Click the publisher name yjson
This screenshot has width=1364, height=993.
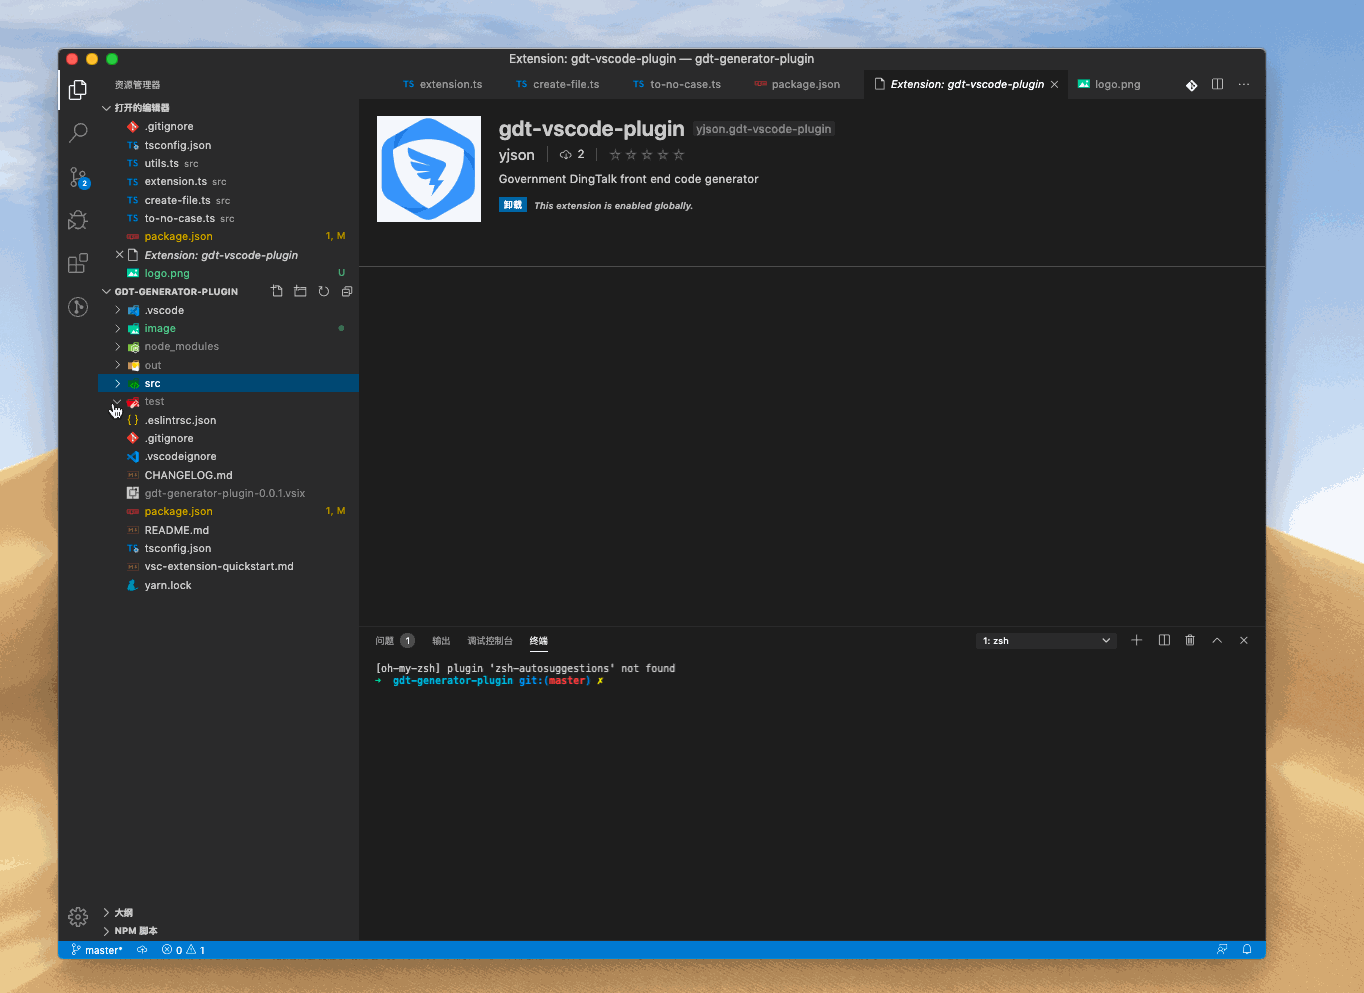tap(517, 155)
